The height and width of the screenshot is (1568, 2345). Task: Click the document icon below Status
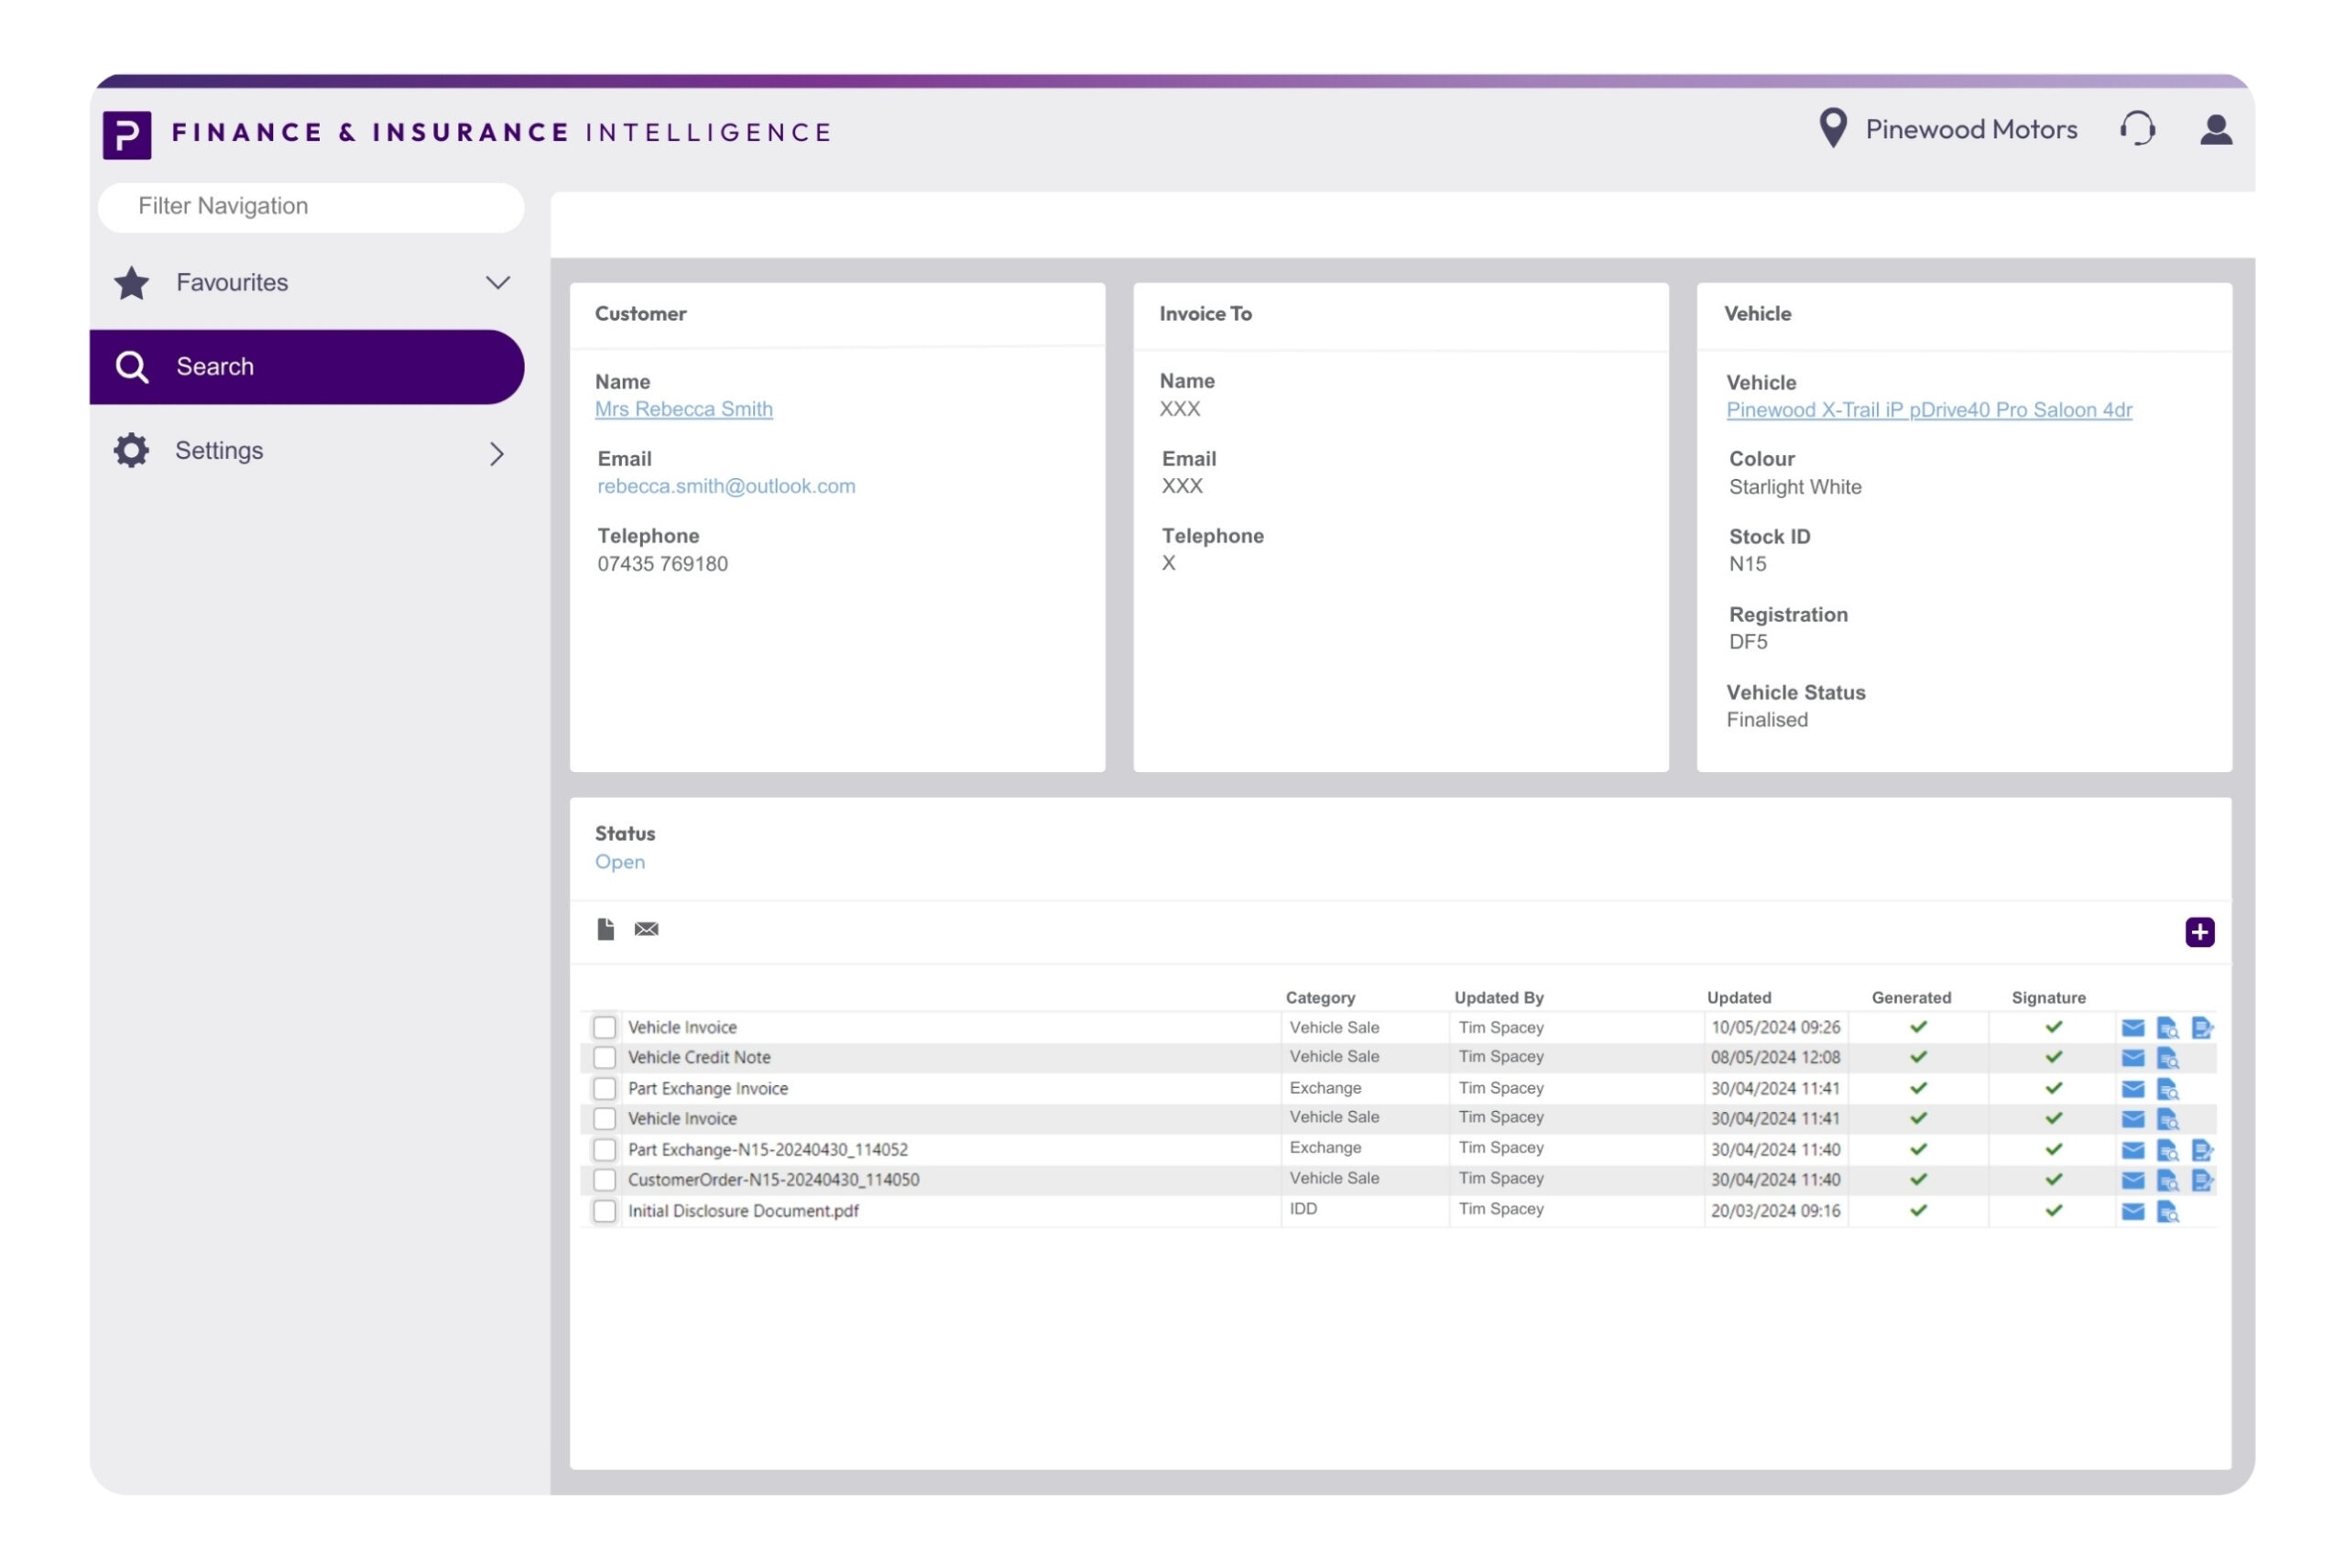click(x=605, y=929)
